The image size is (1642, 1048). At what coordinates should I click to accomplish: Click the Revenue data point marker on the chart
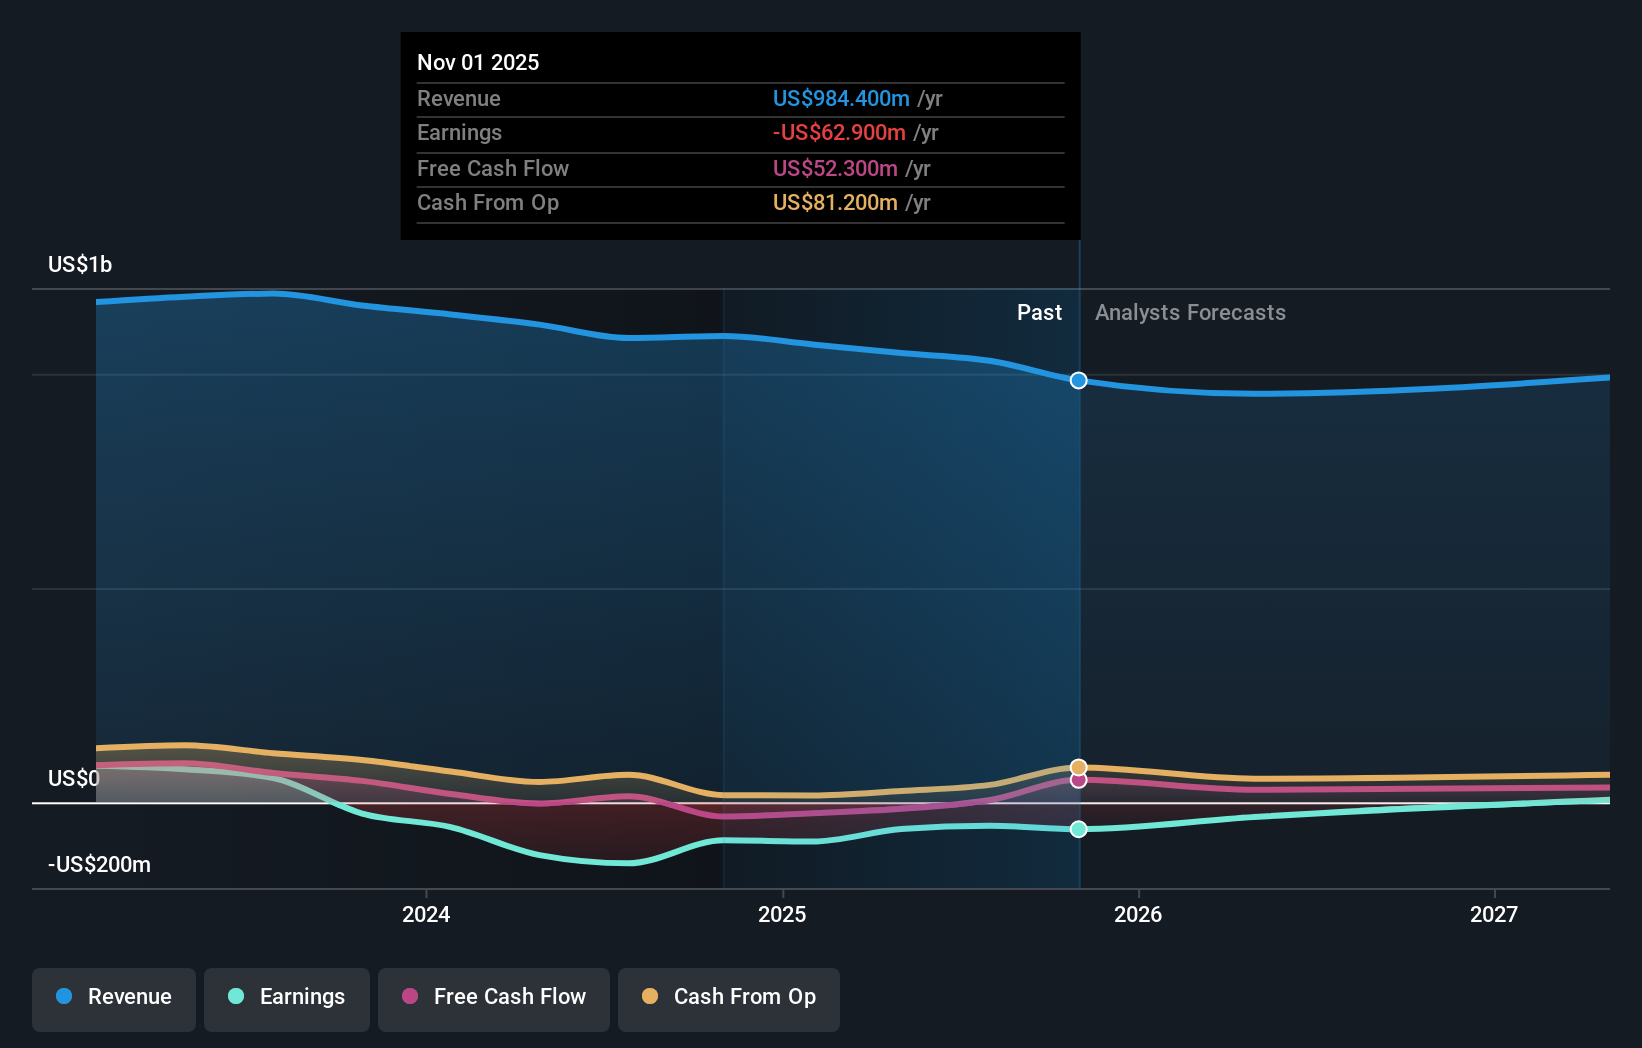tap(1077, 380)
